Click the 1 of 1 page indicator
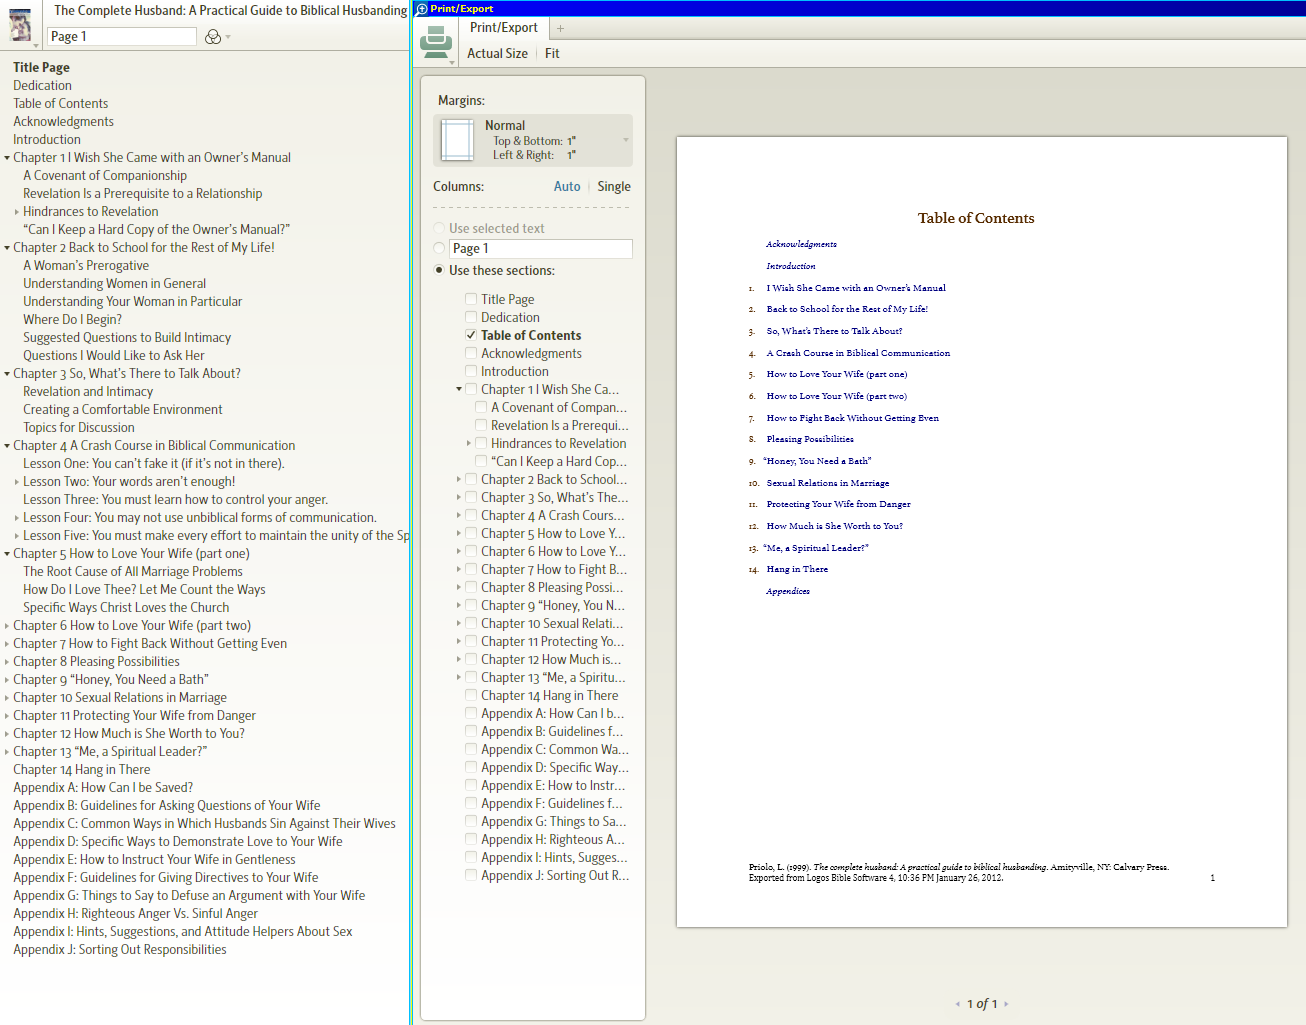Screen dimensions: 1306x1025 click(982, 1004)
